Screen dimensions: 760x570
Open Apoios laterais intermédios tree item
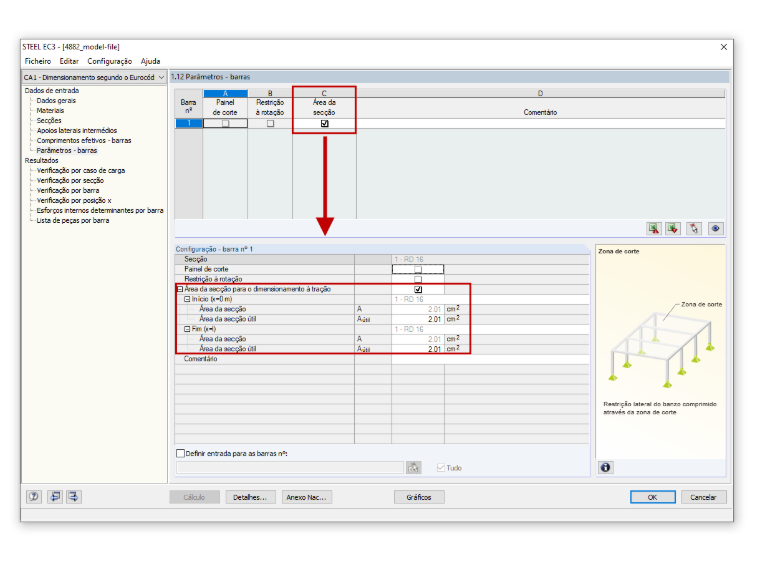[77, 130]
